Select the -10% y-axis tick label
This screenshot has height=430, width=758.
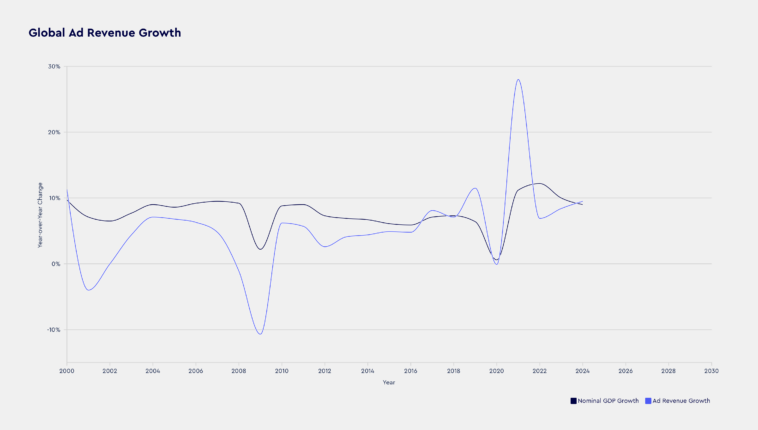pos(53,330)
